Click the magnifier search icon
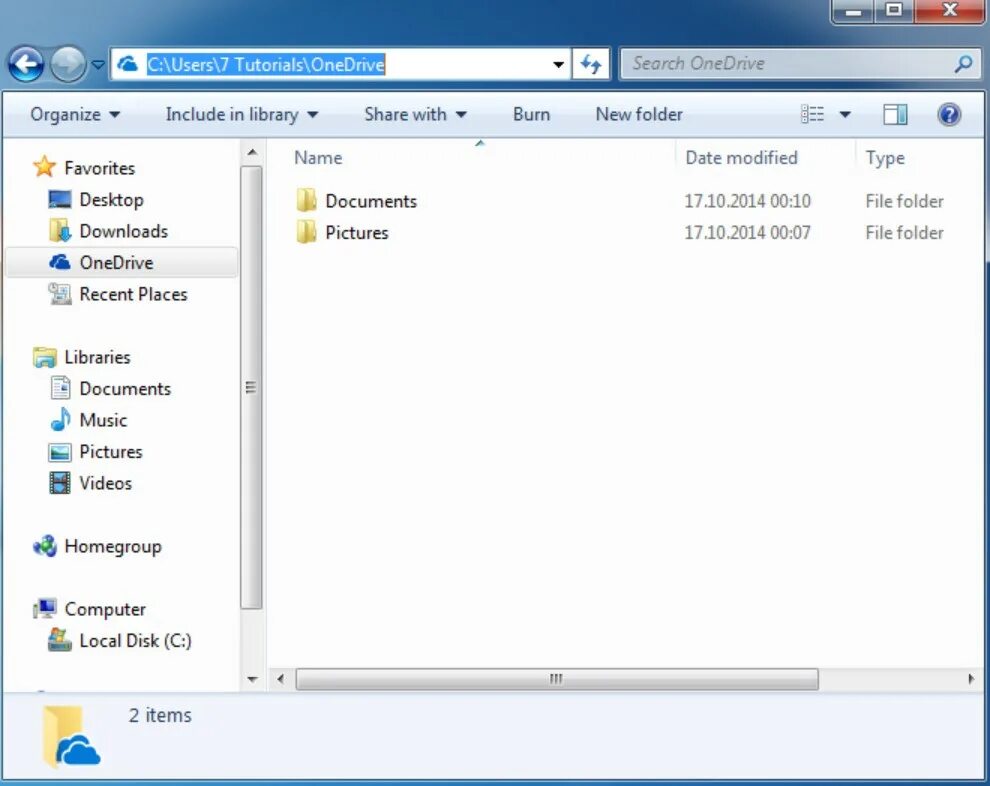Viewport: 990px width, 786px height. [x=963, y=64]
